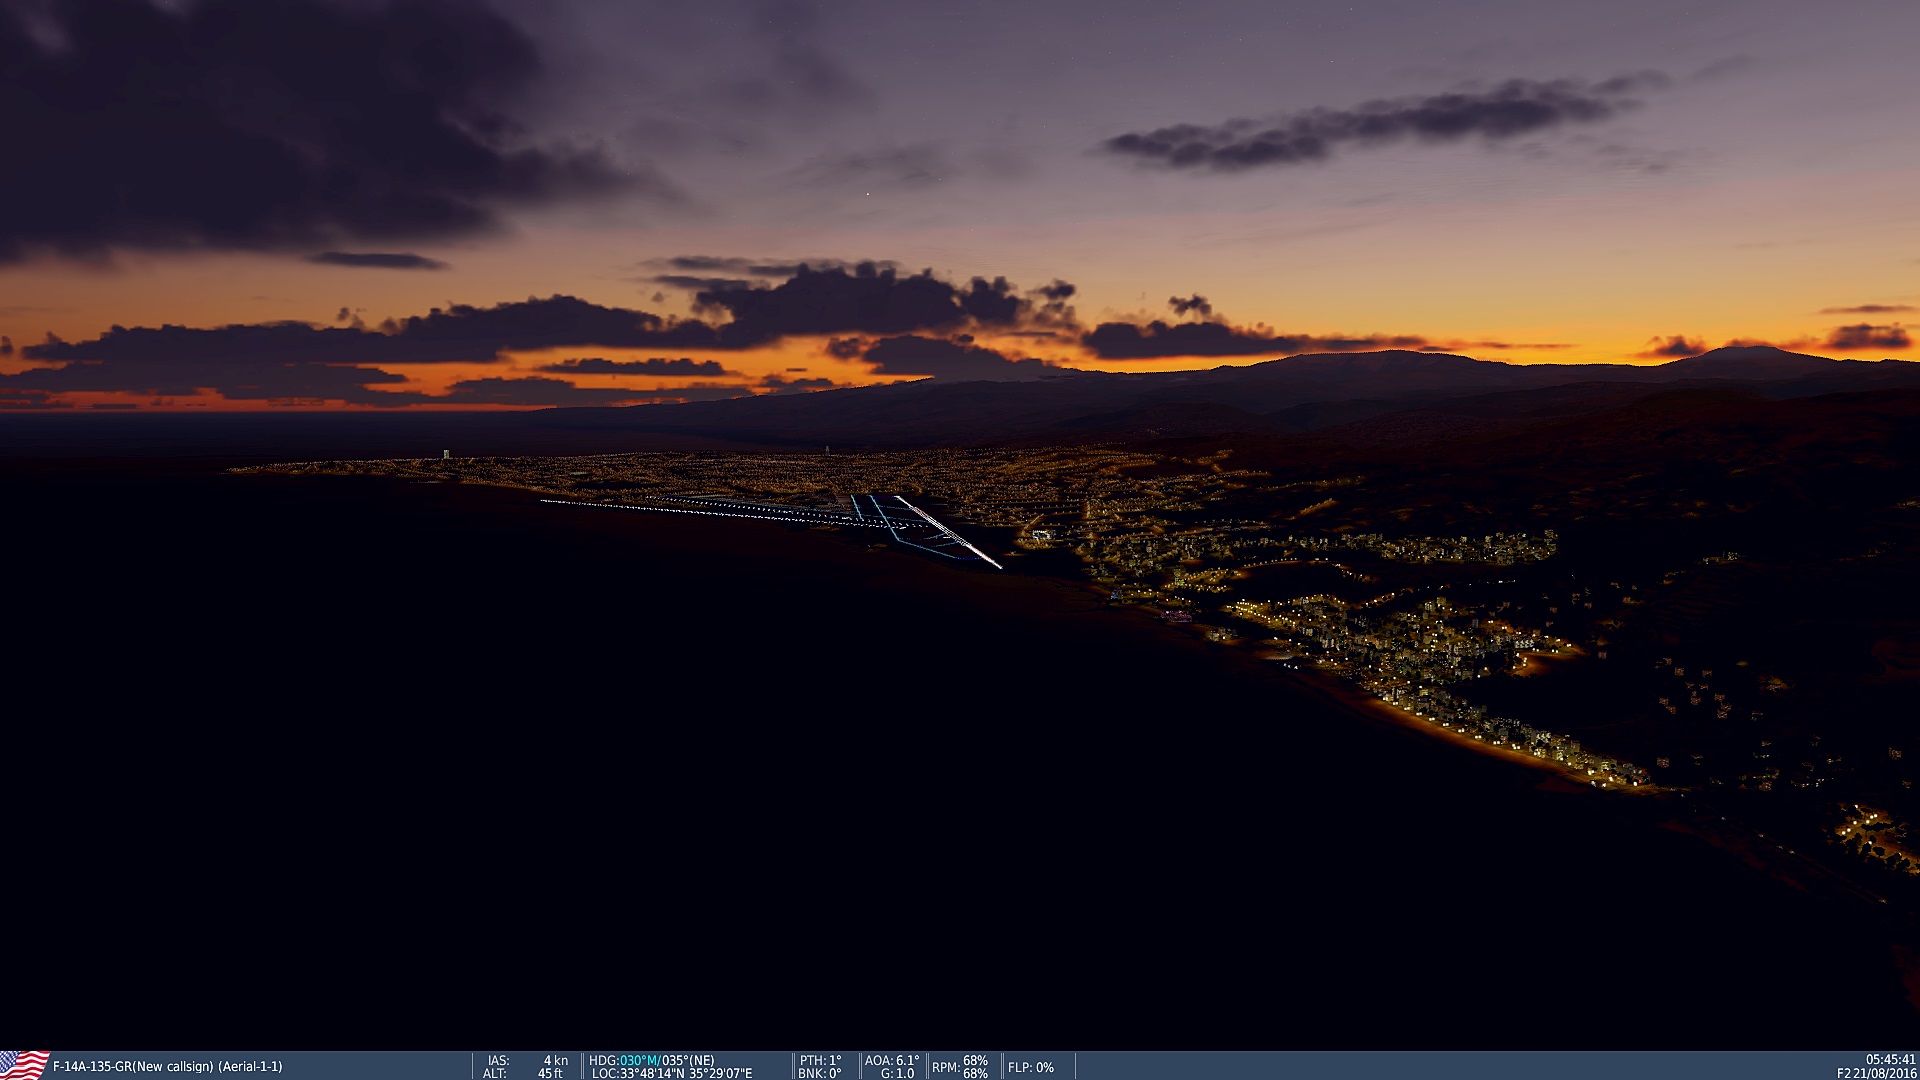
Task: Click the US flag icon in status bar
Action: 24,1065
